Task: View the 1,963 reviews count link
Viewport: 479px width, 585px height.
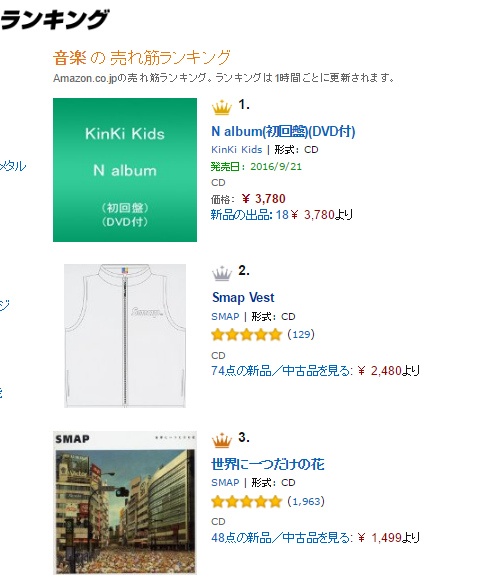Action: tap(306, 501)
